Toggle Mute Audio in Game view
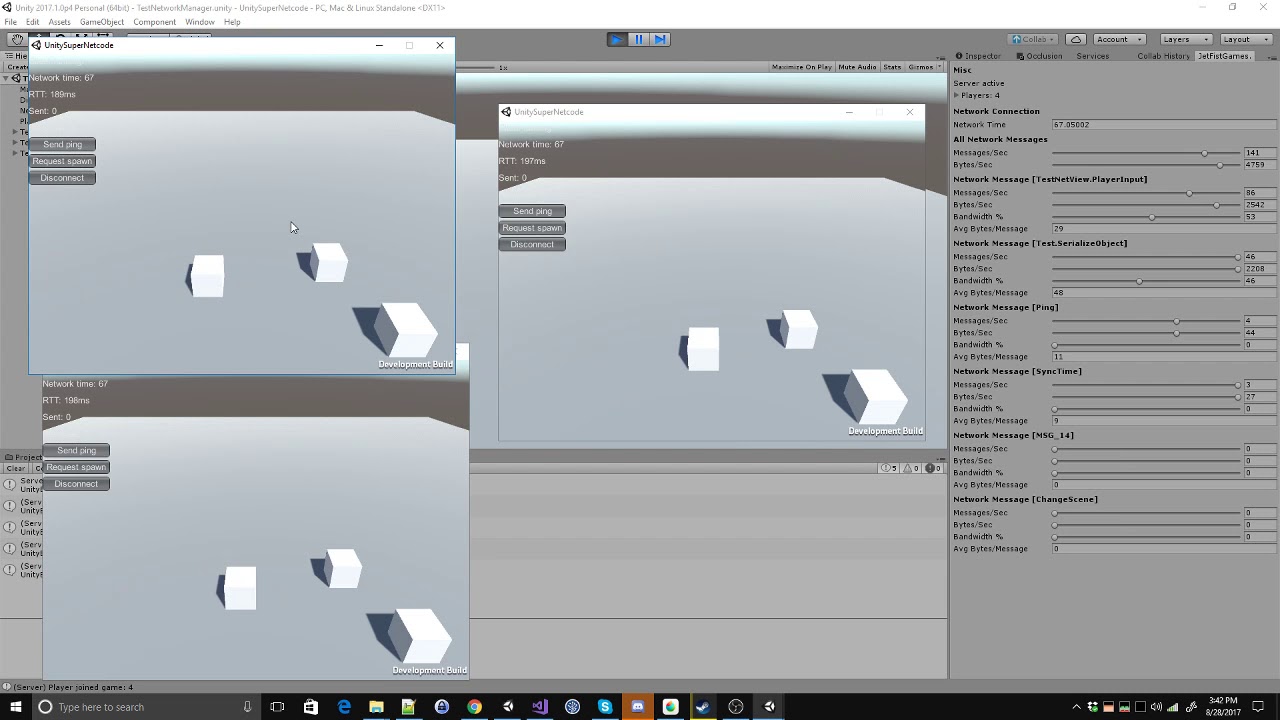 pyautogui.click(x=857, y=67)
